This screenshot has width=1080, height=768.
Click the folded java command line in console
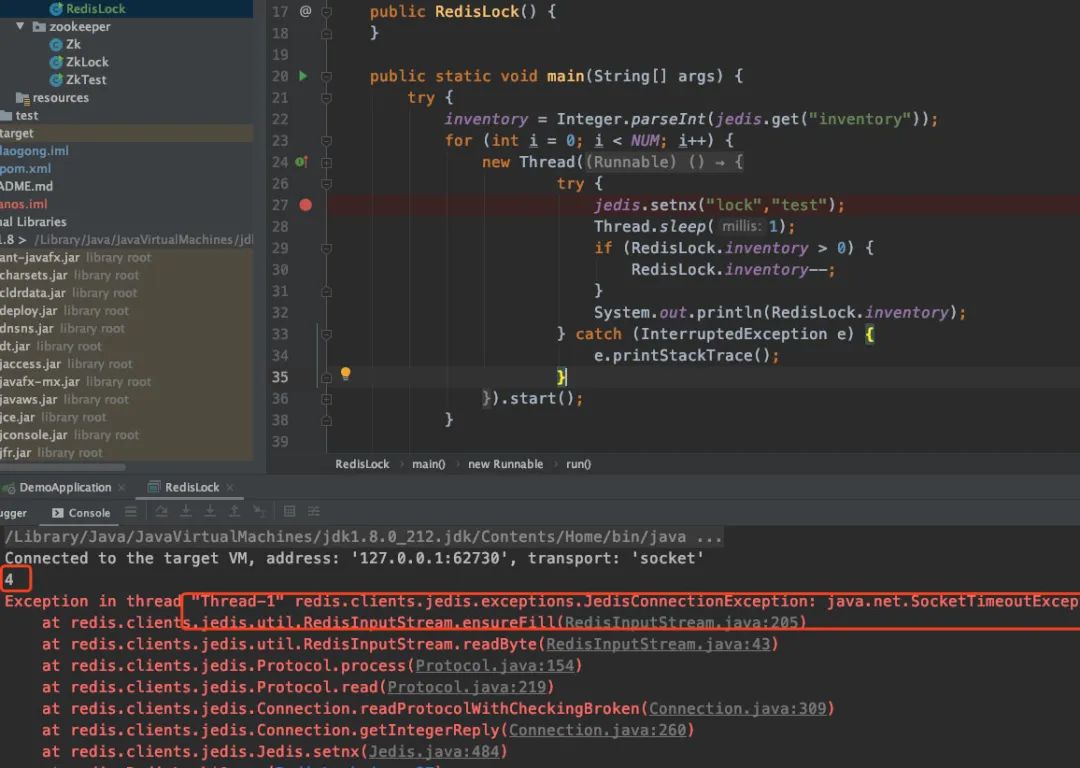click(x=363, y=537)
